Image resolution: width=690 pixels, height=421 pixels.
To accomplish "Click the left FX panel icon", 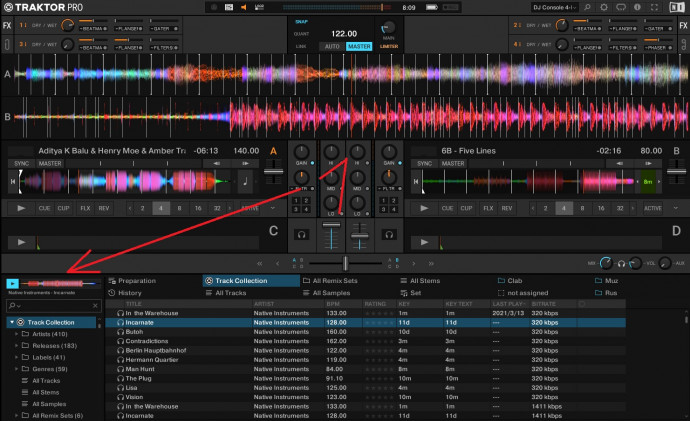I will click(x=7, y=25).
